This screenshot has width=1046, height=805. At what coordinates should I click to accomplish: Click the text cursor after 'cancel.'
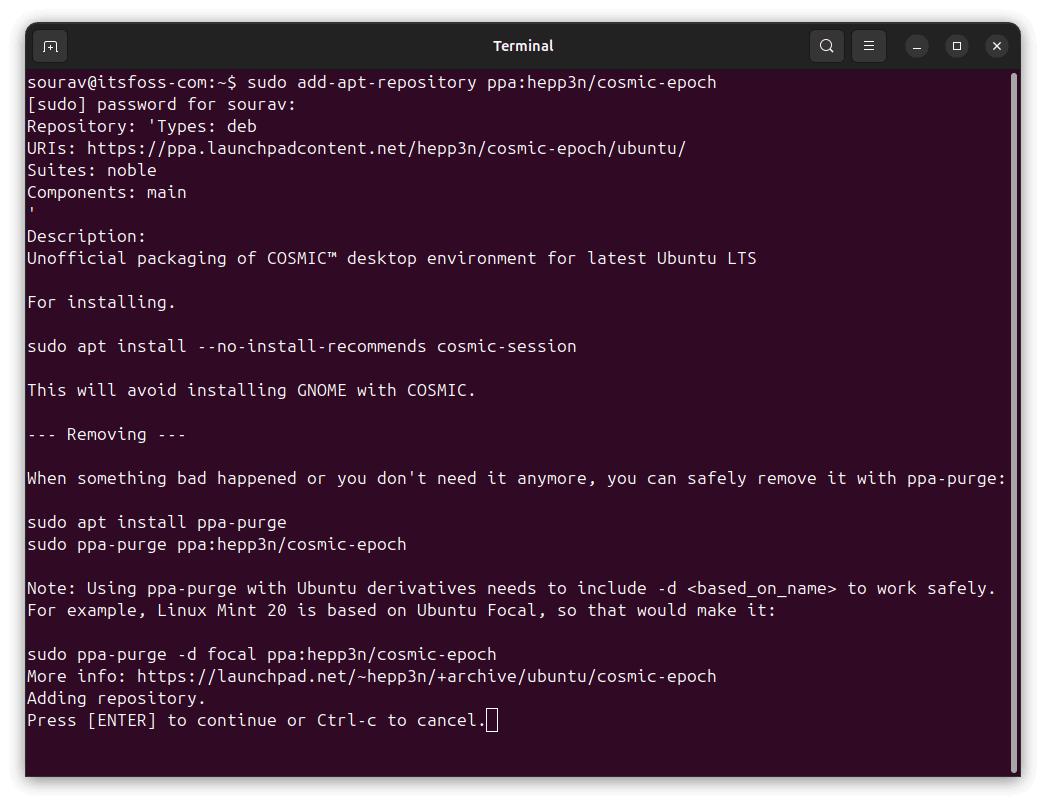click(x=491, y=720)
